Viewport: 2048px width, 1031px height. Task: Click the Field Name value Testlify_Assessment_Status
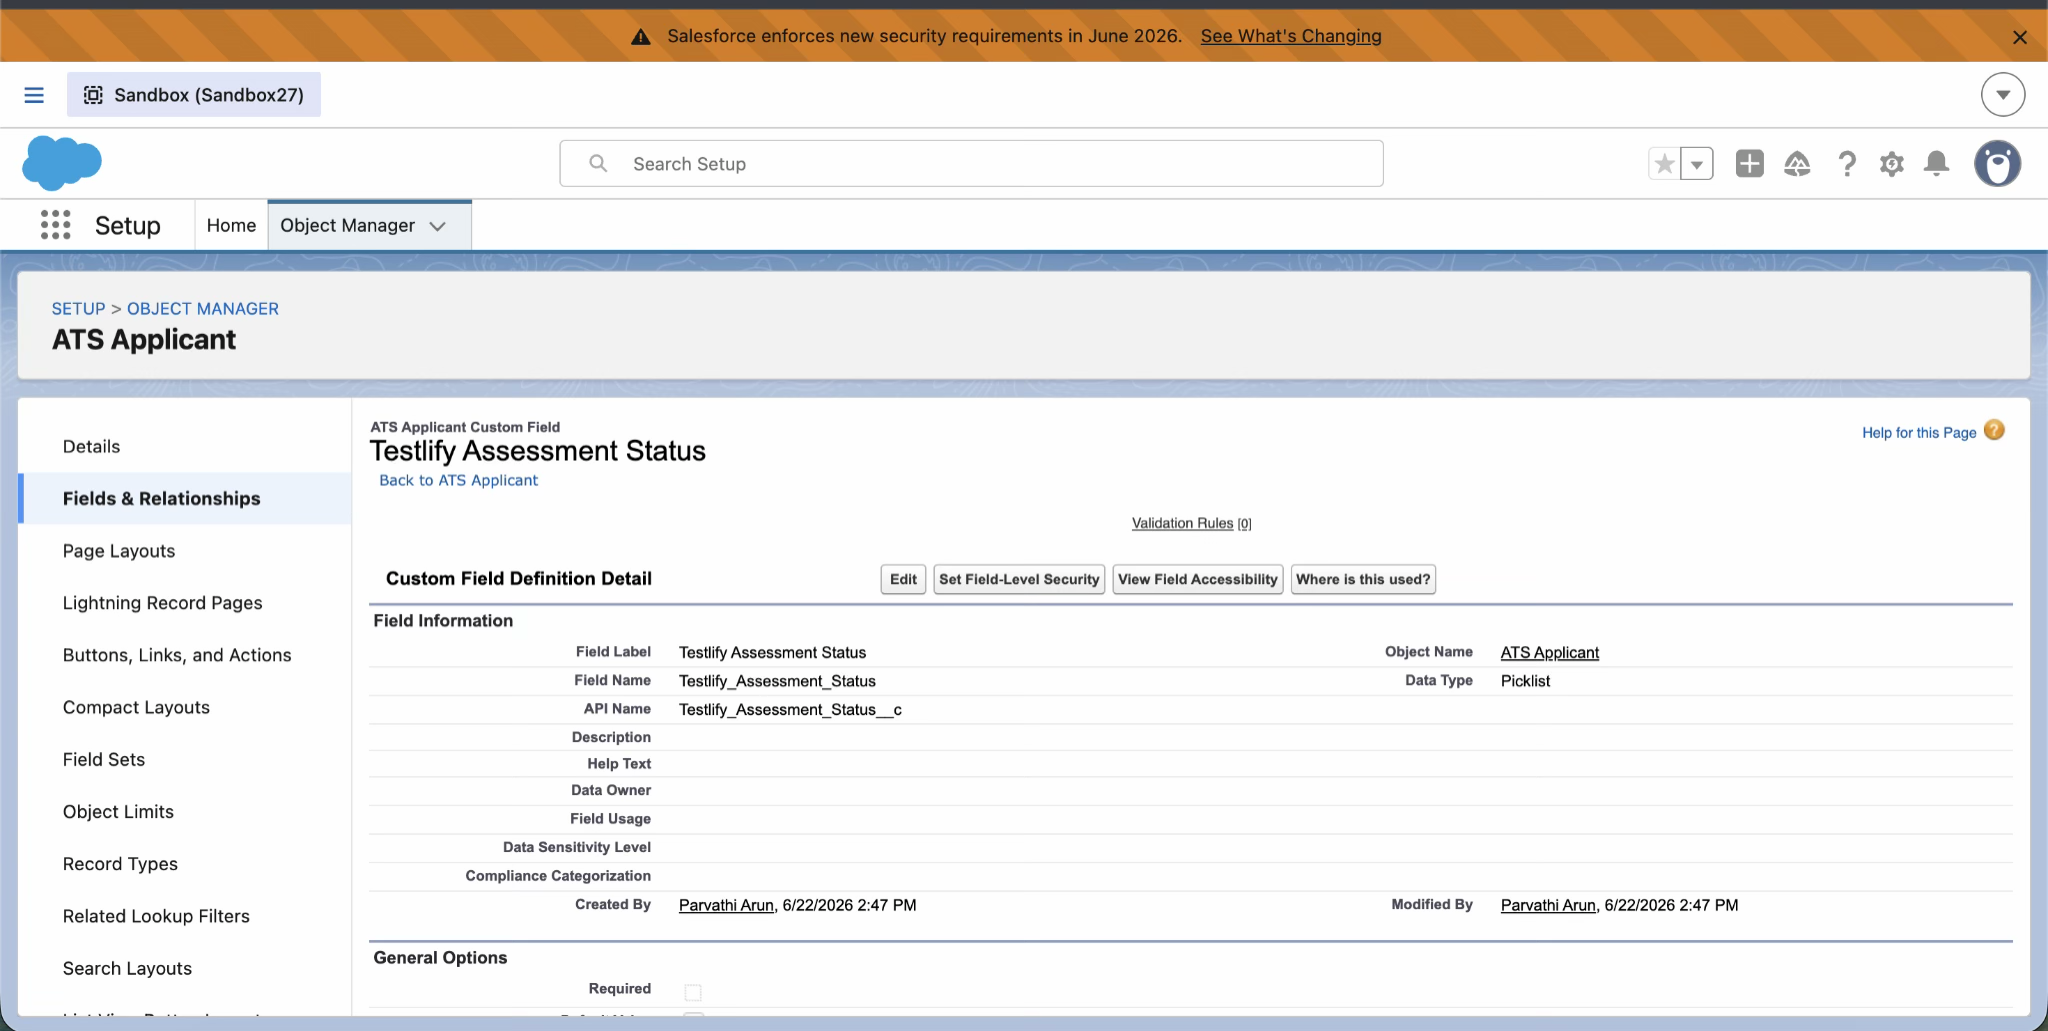pyautogui.click(x=777, y=681)
